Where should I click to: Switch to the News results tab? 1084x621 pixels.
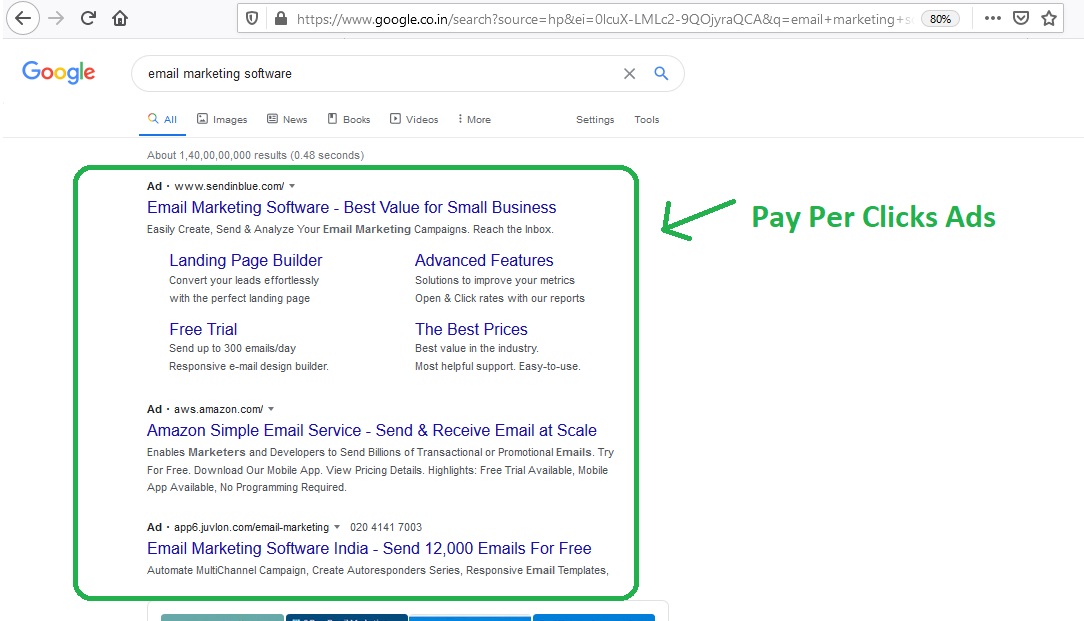tap(287, 119)
